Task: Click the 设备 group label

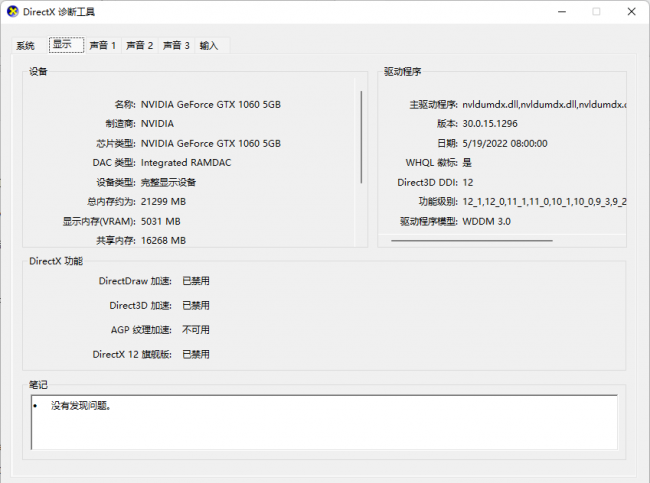Action: click(x=38, y=72)
